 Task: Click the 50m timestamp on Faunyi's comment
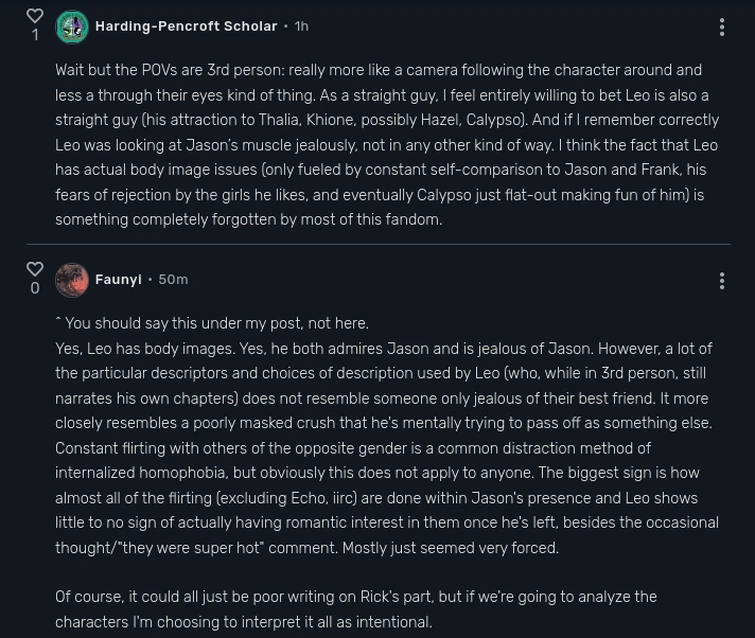pyautogui.click(x=173, y=280)
